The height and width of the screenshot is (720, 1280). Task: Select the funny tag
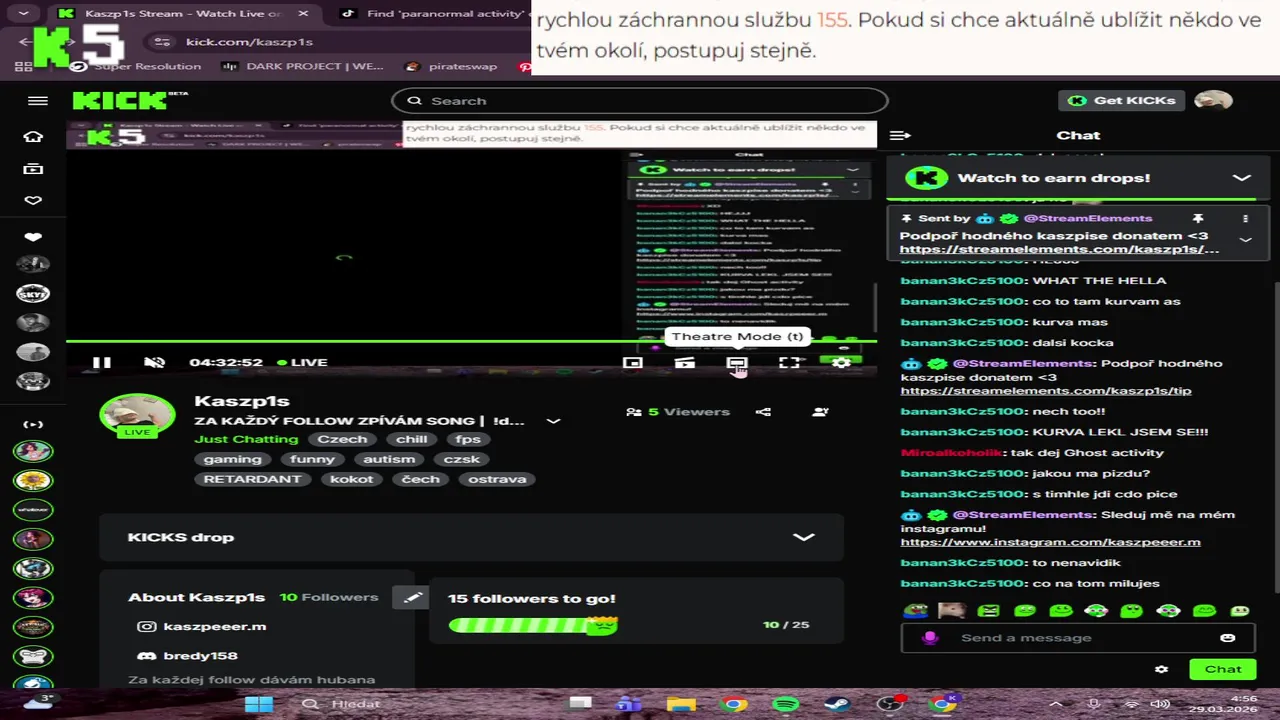tap(312, 459)
